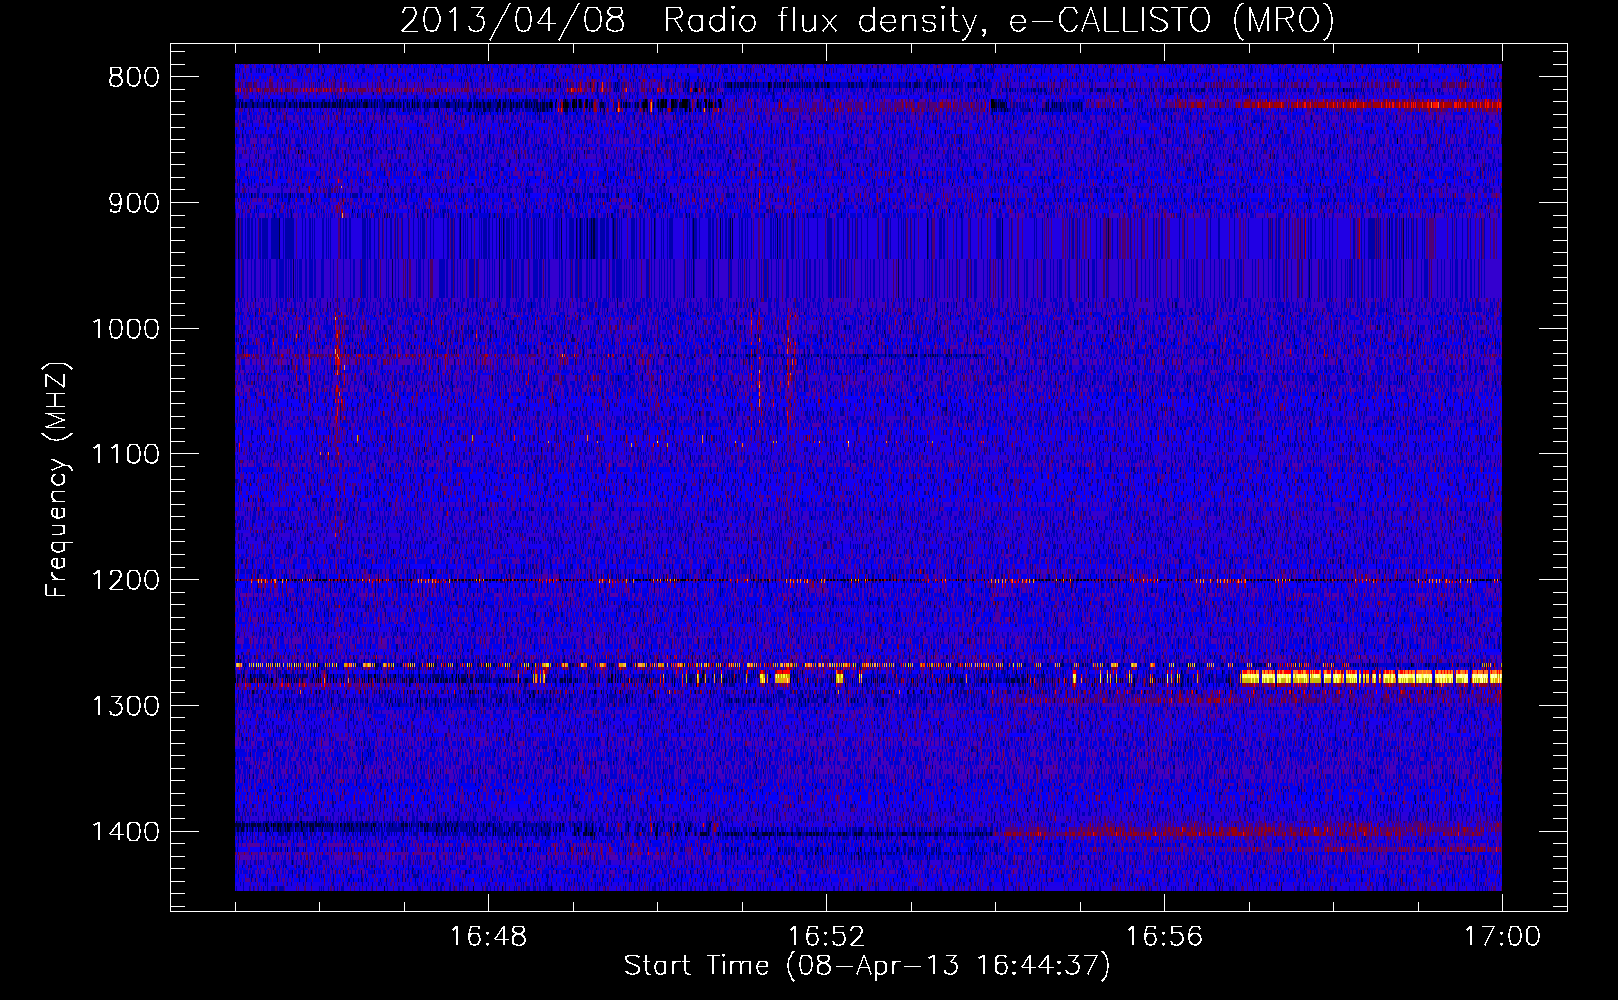Click the 800 frequency tick label

point(134,78)
